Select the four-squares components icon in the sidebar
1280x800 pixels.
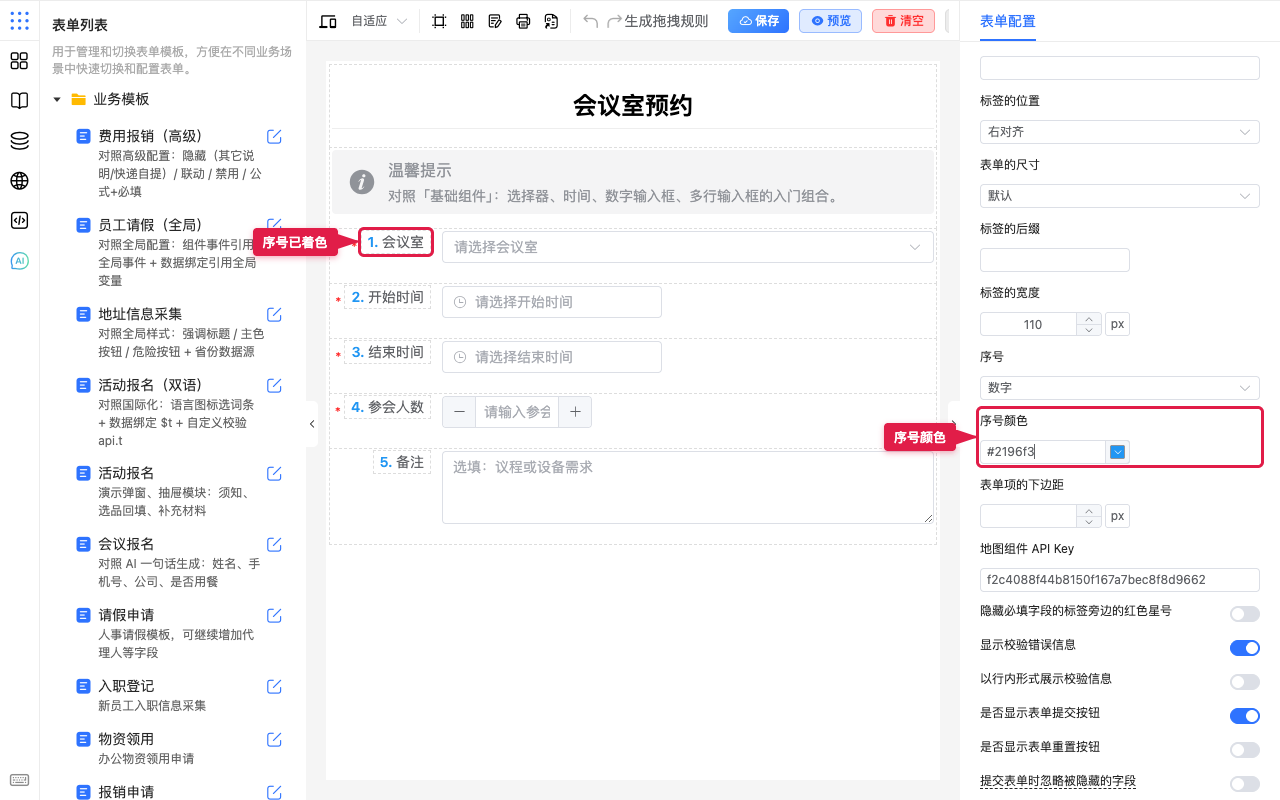click(19, 61)
